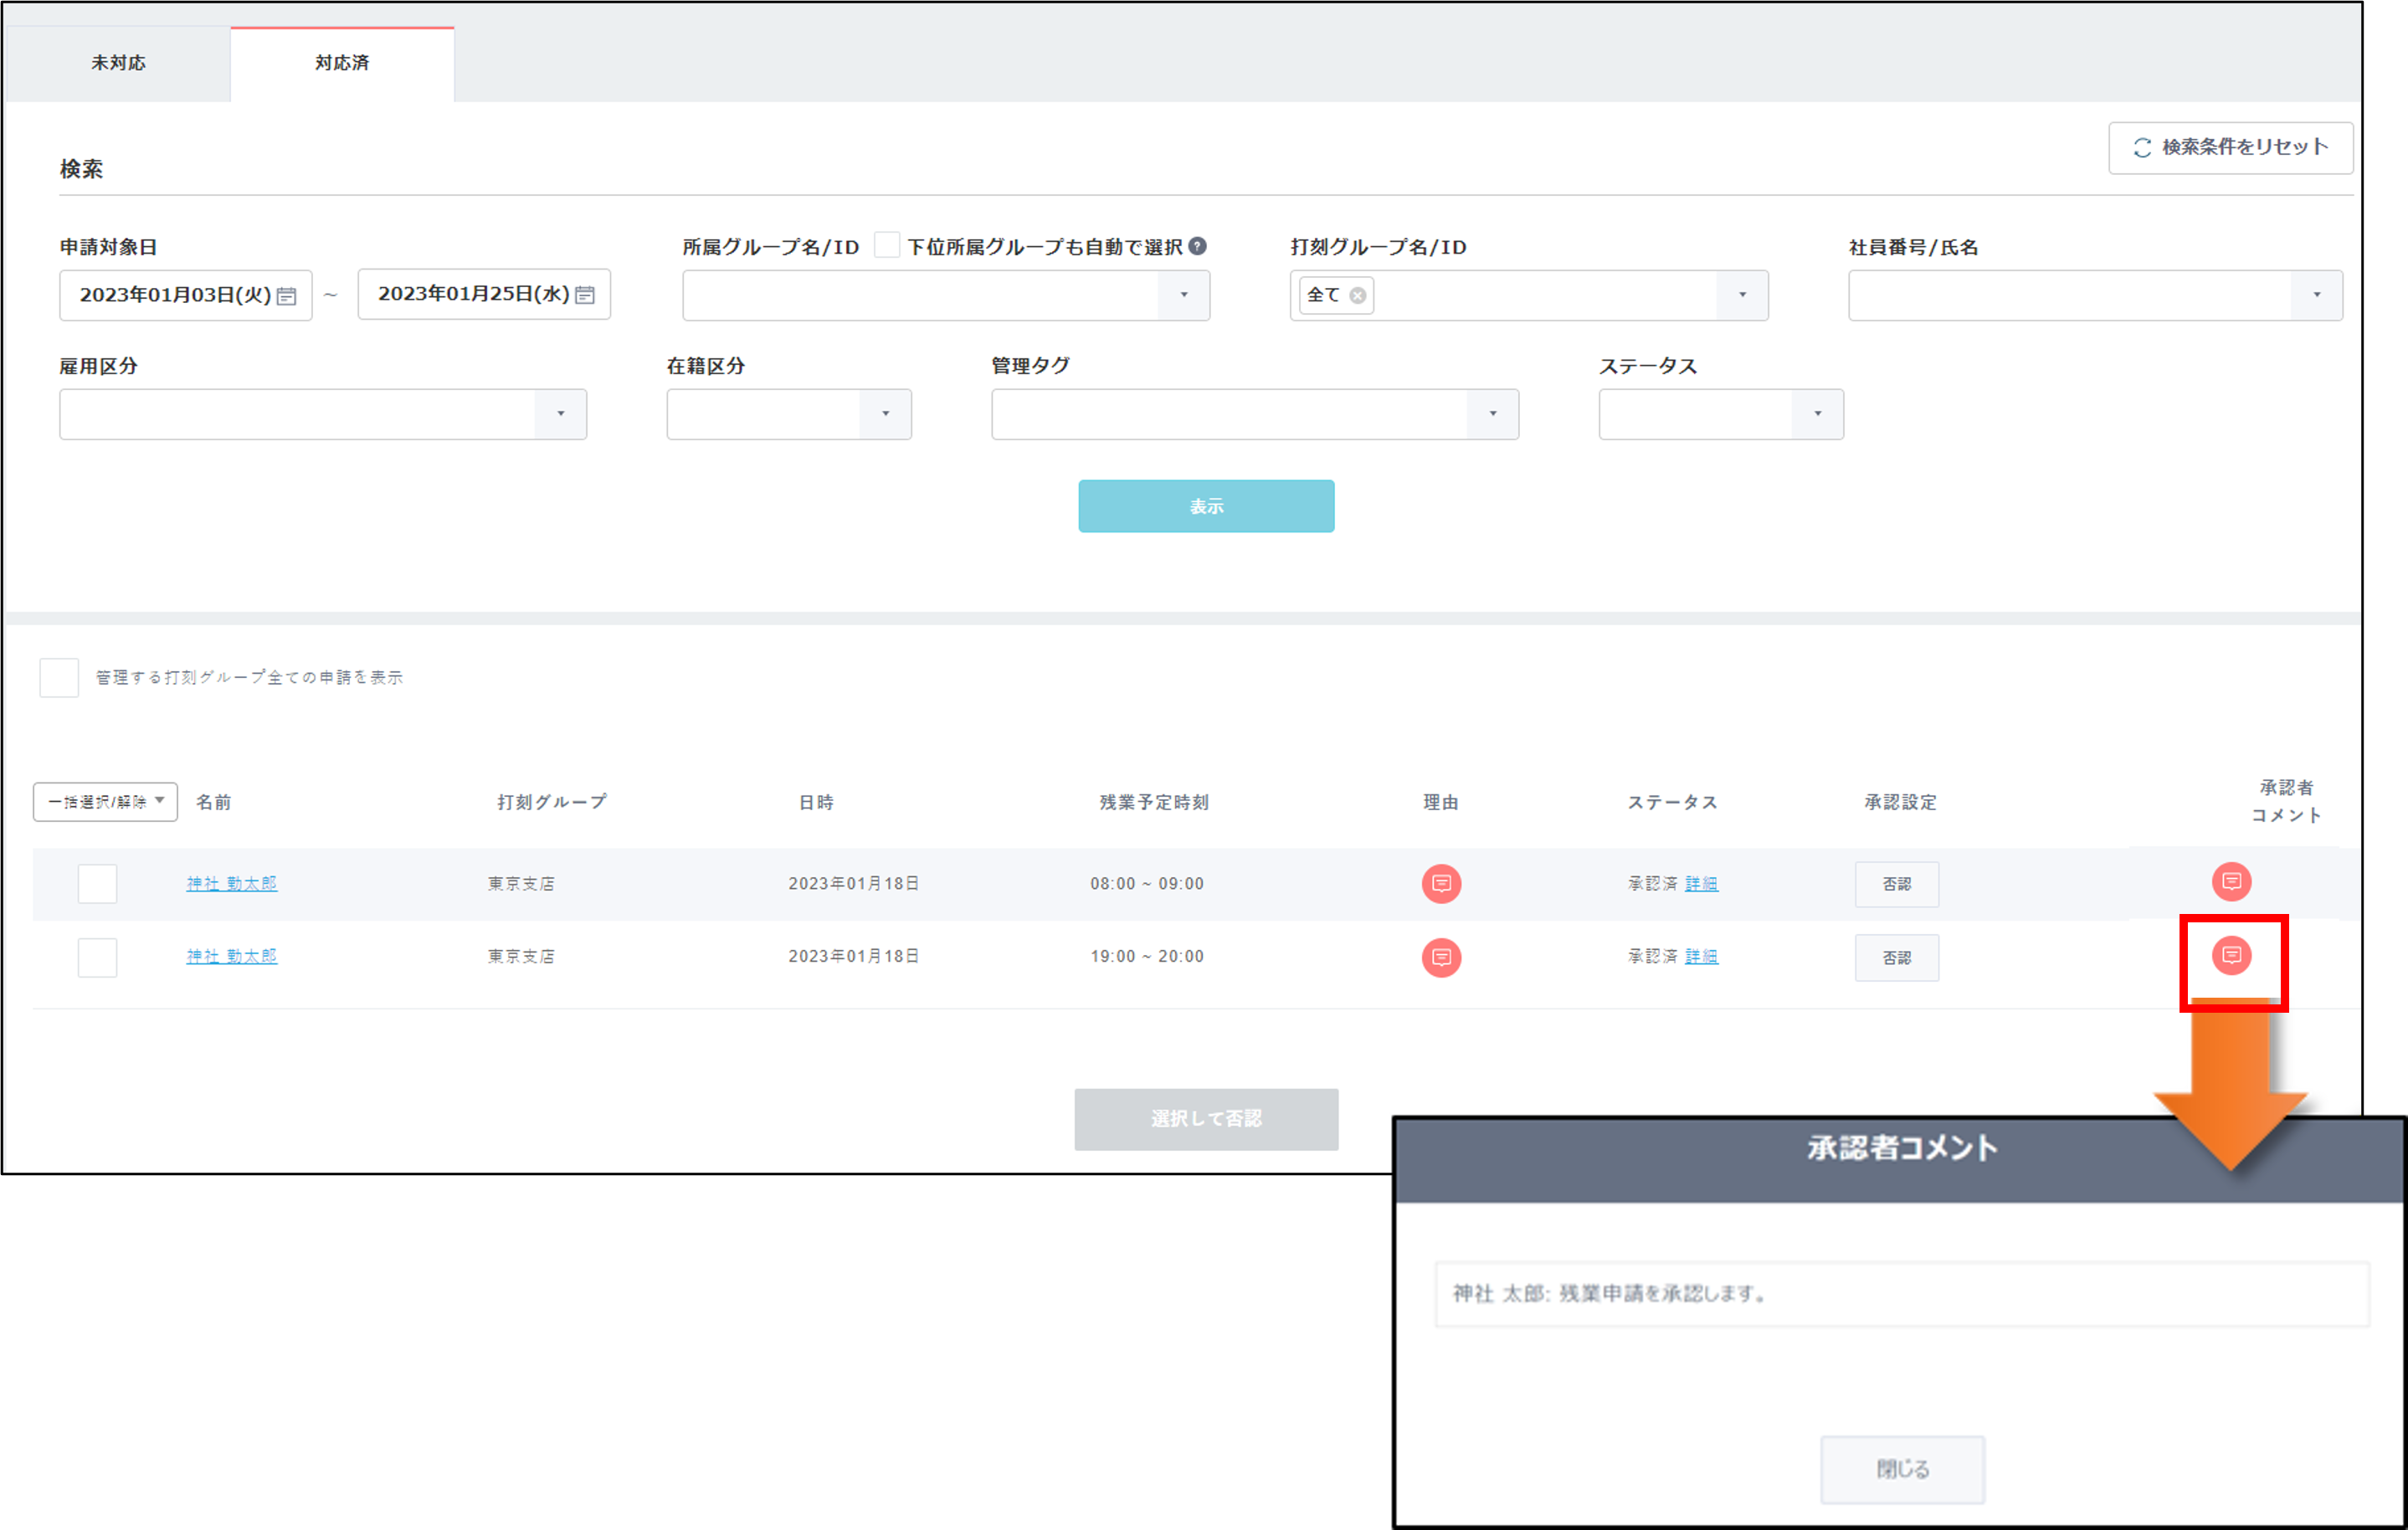Expand the 所属グループ名/ID dropdown
The width and height of the screenshot is (2408, 1530).
point(1183,295)
